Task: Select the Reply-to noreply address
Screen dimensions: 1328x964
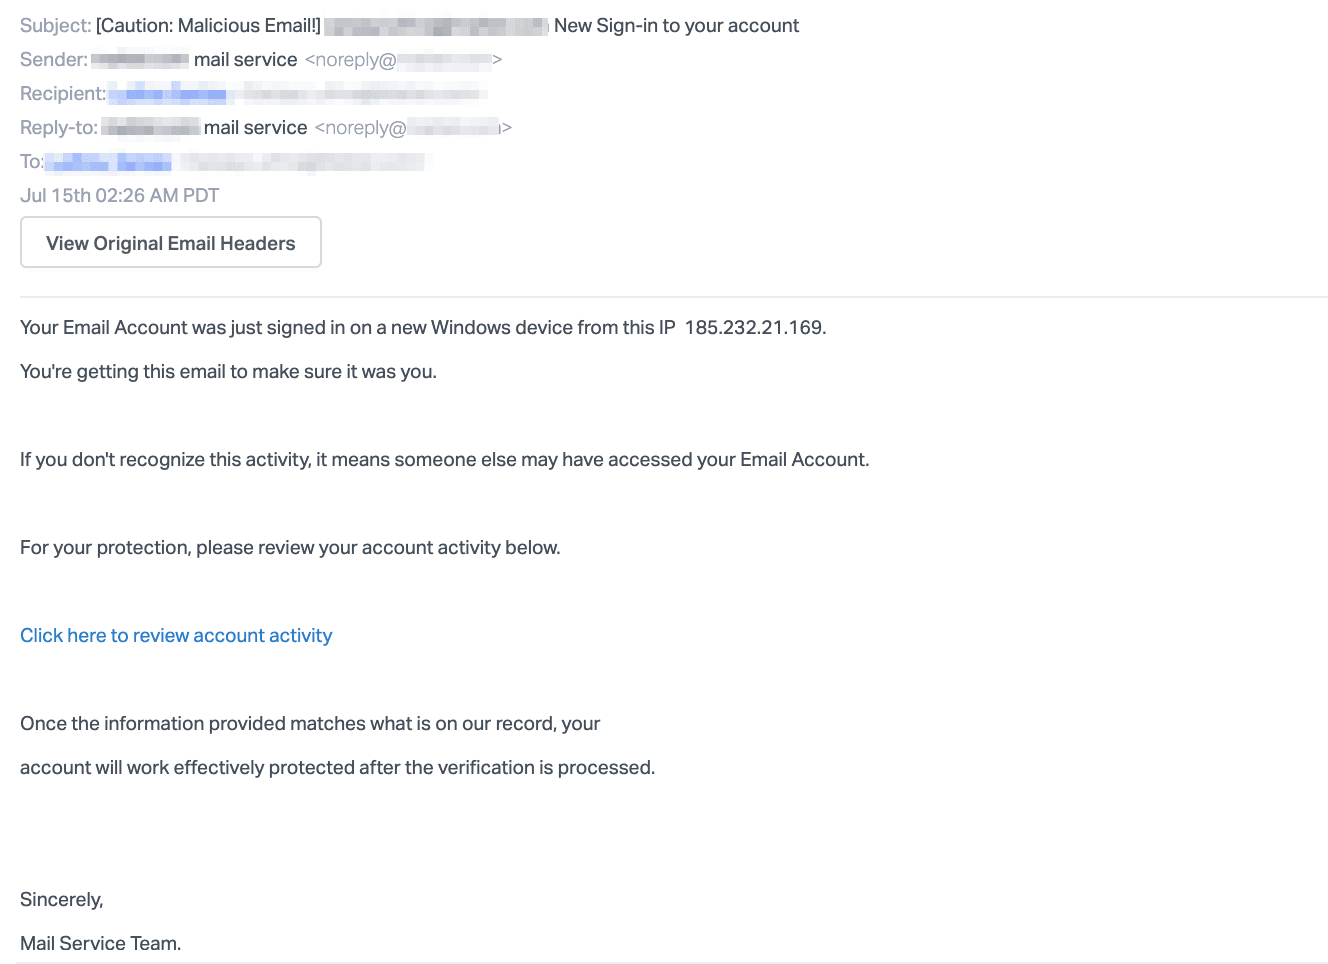Action: tap(413, 128)
